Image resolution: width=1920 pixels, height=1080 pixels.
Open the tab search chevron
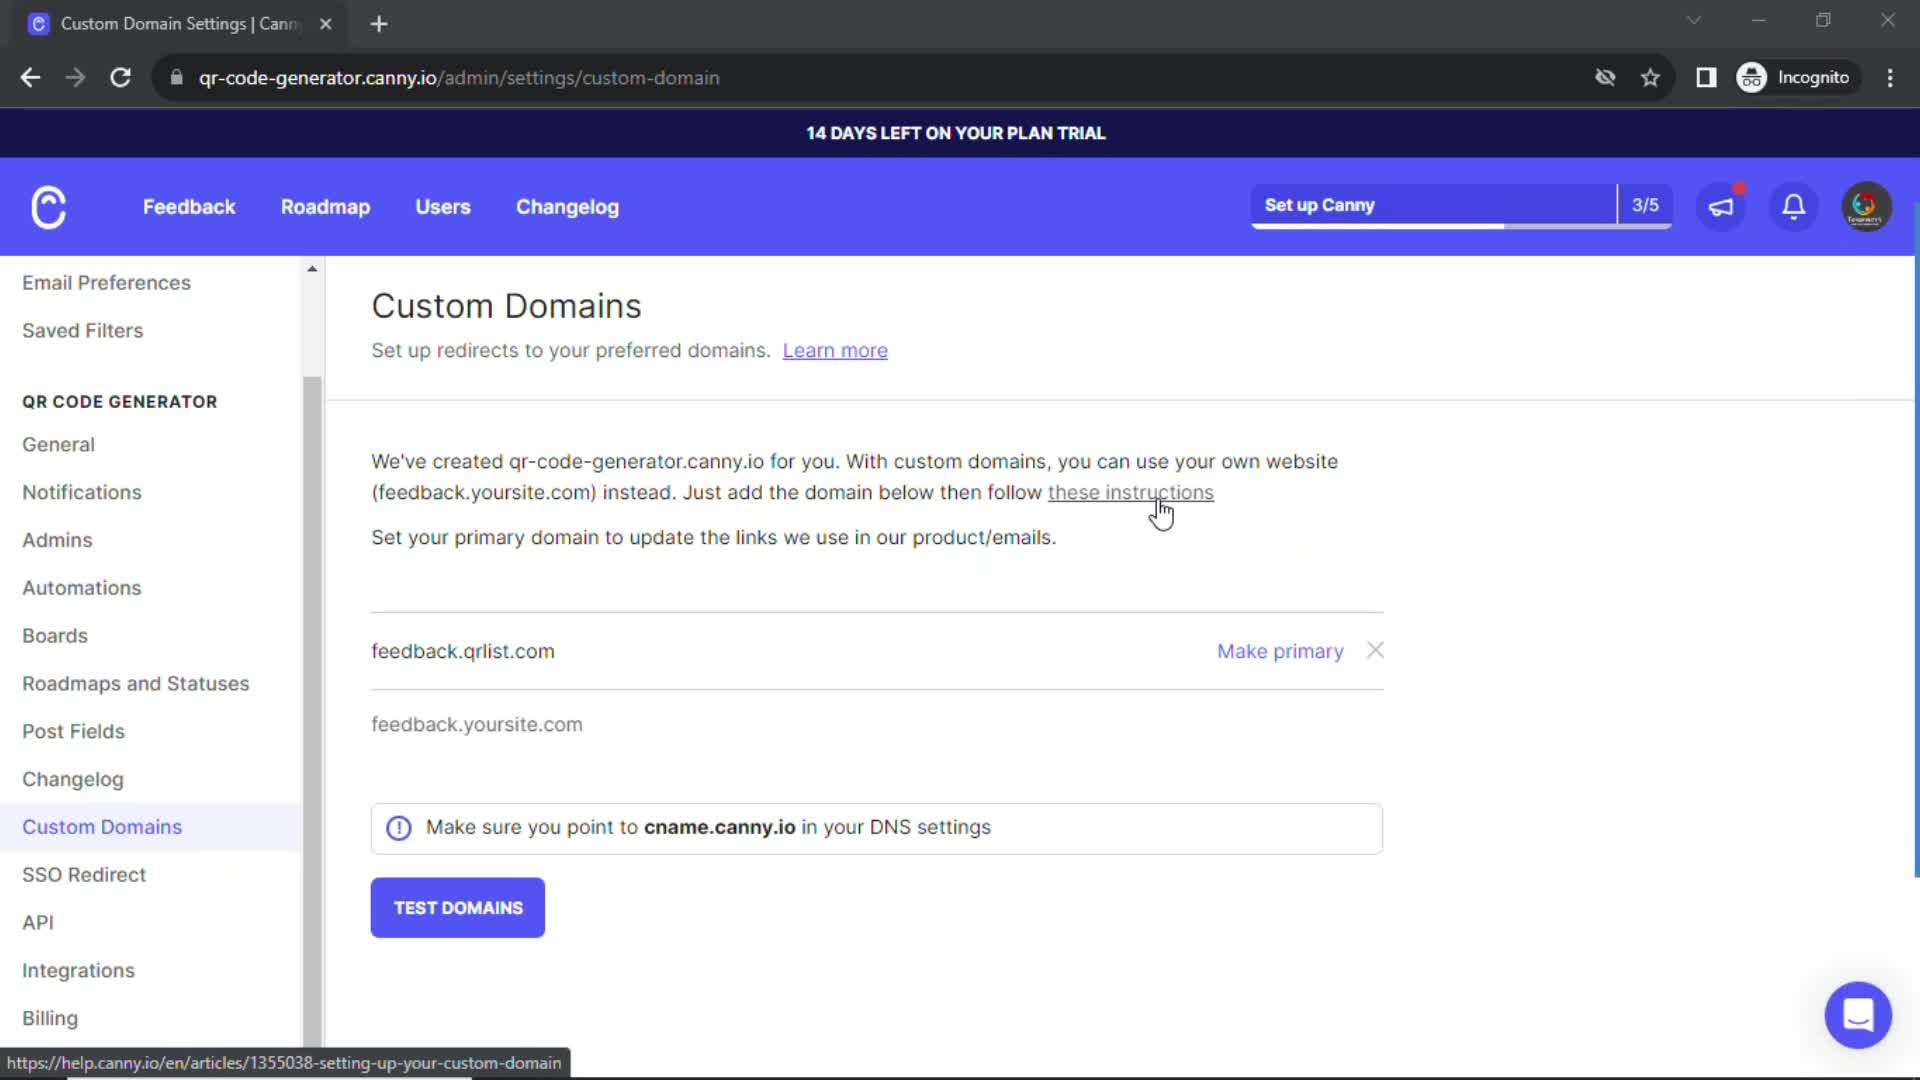[1693, 20]
